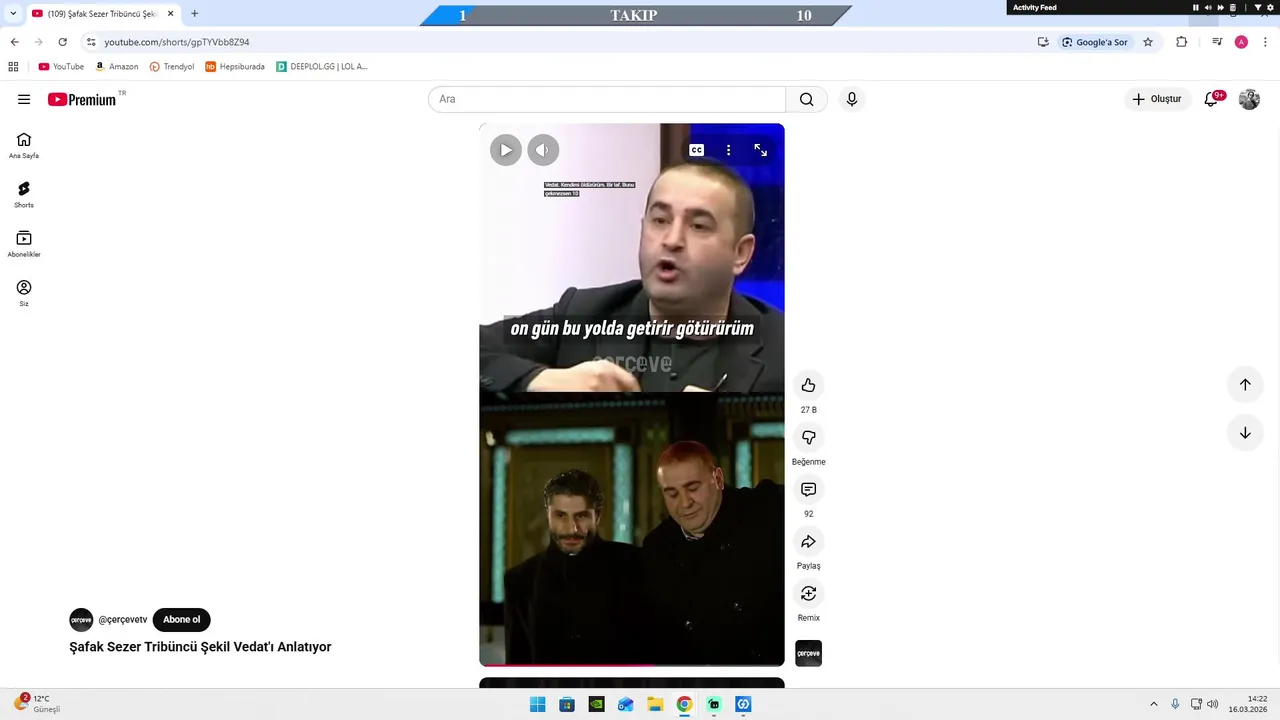
Task: Open YouTube bookmark
Action: point(61,67)
